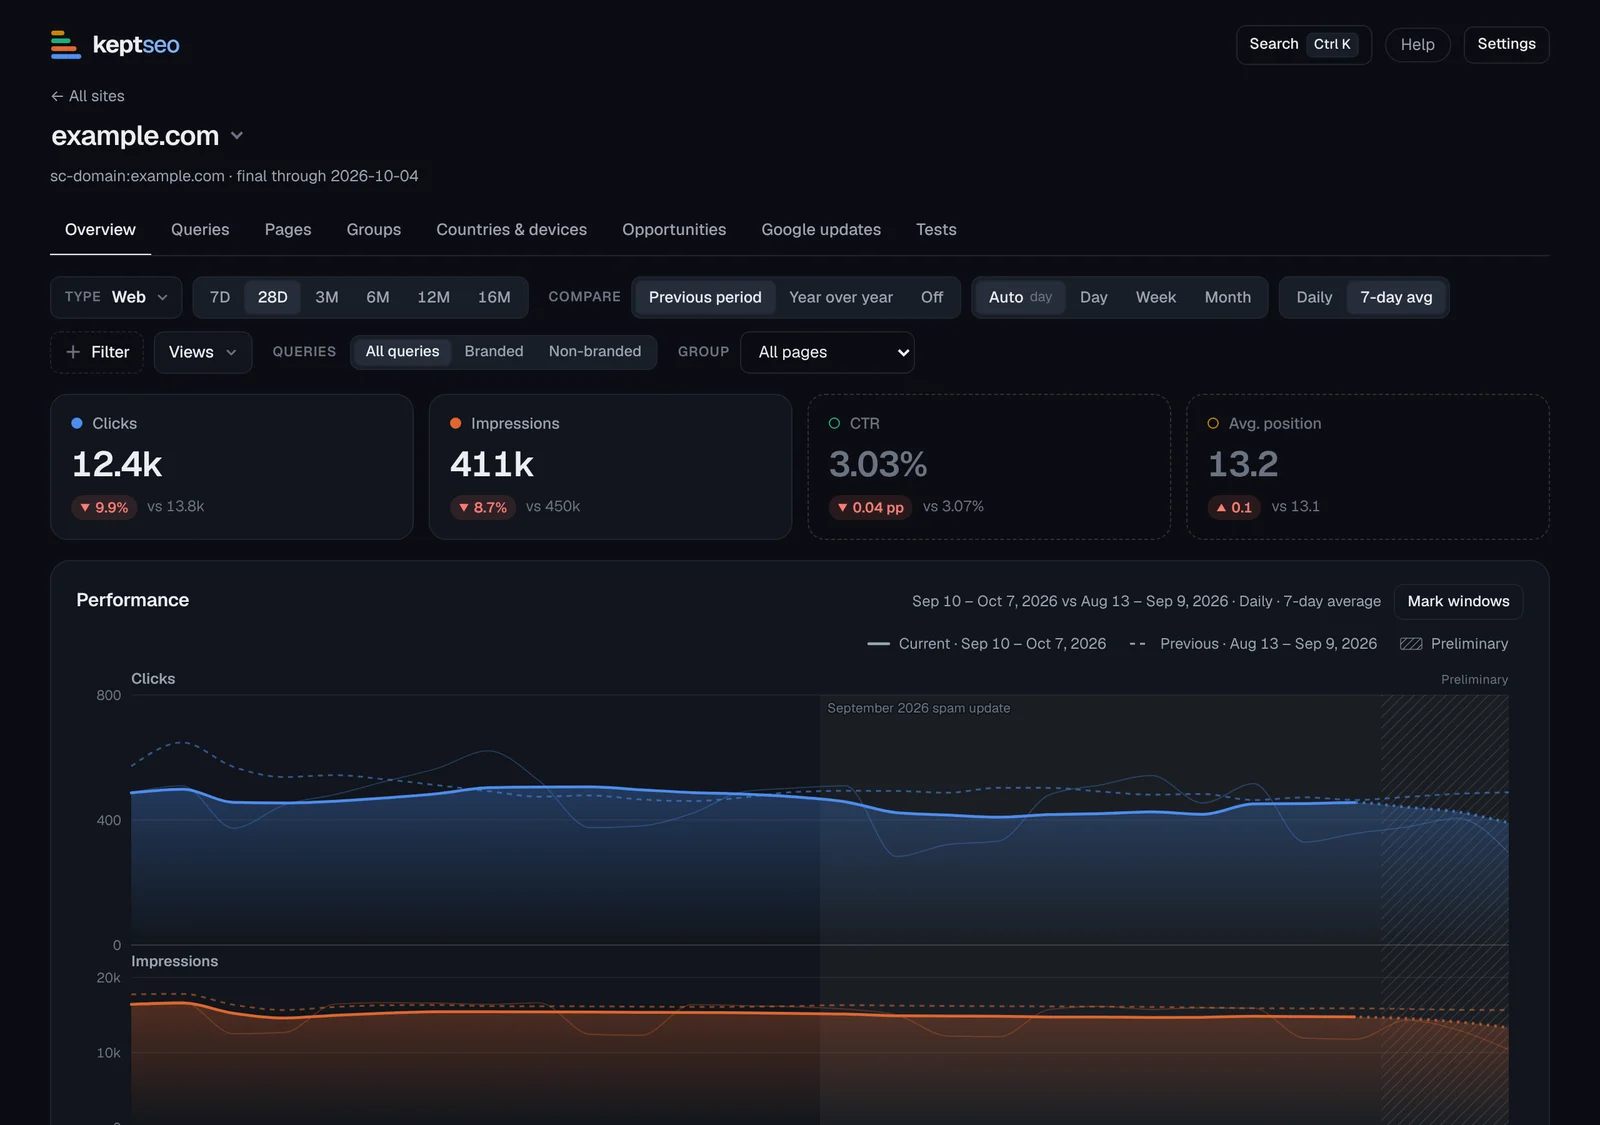This screenshot has height=1125, width=1600.
Task: Show only Branded queries
Action: coord(494,351)
